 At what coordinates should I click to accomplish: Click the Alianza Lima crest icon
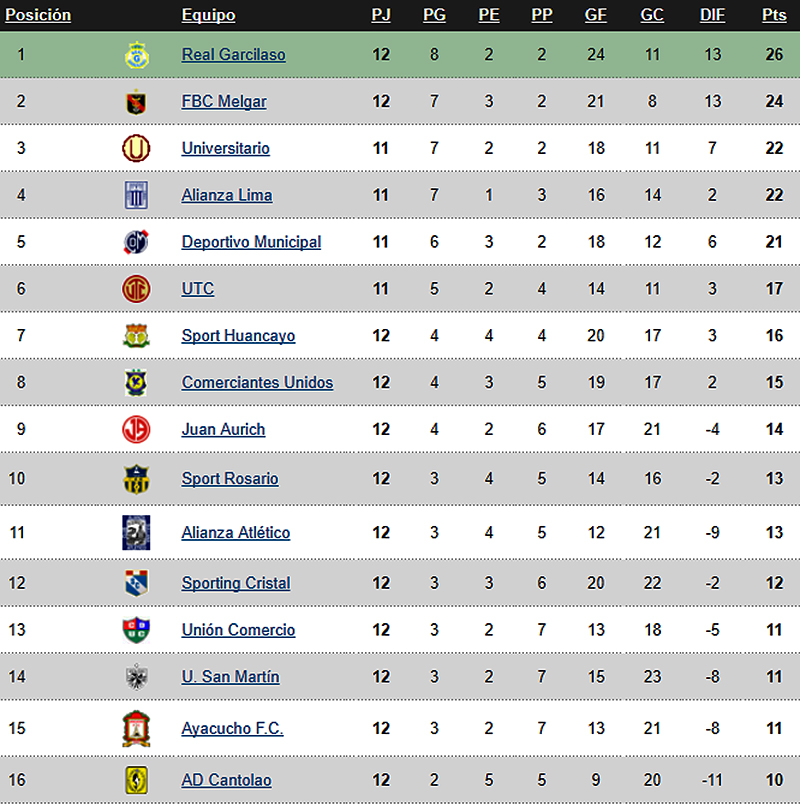pos(136,195)
